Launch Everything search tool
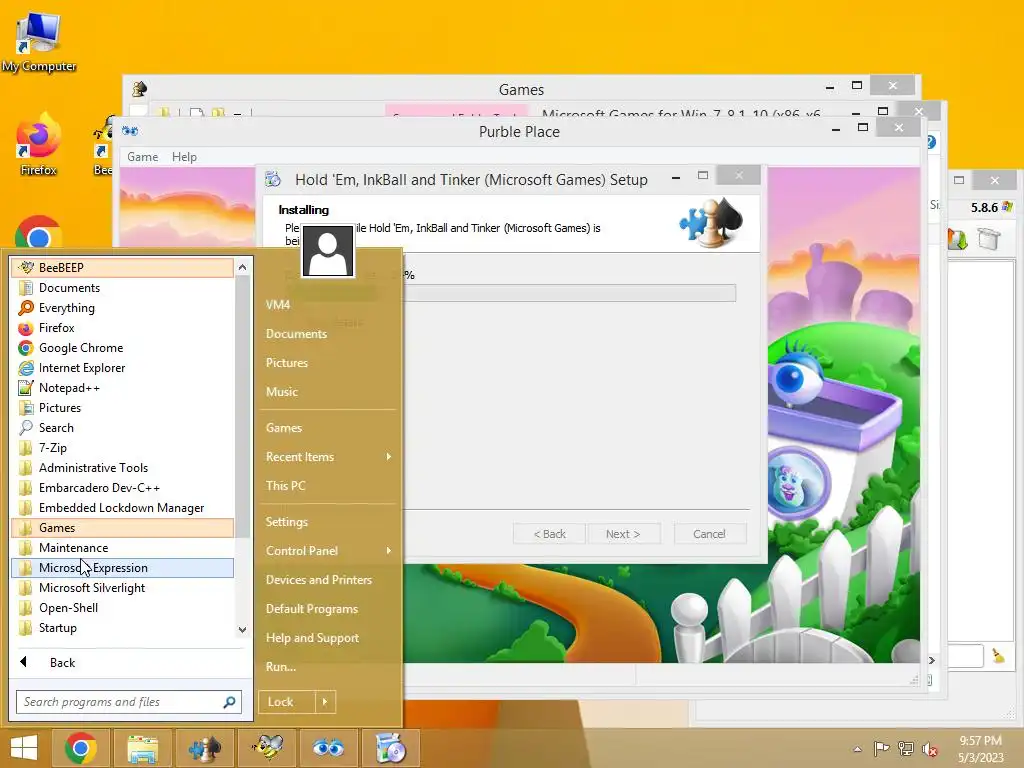Viewport: 1024px width, 768px height. [122, 308]
